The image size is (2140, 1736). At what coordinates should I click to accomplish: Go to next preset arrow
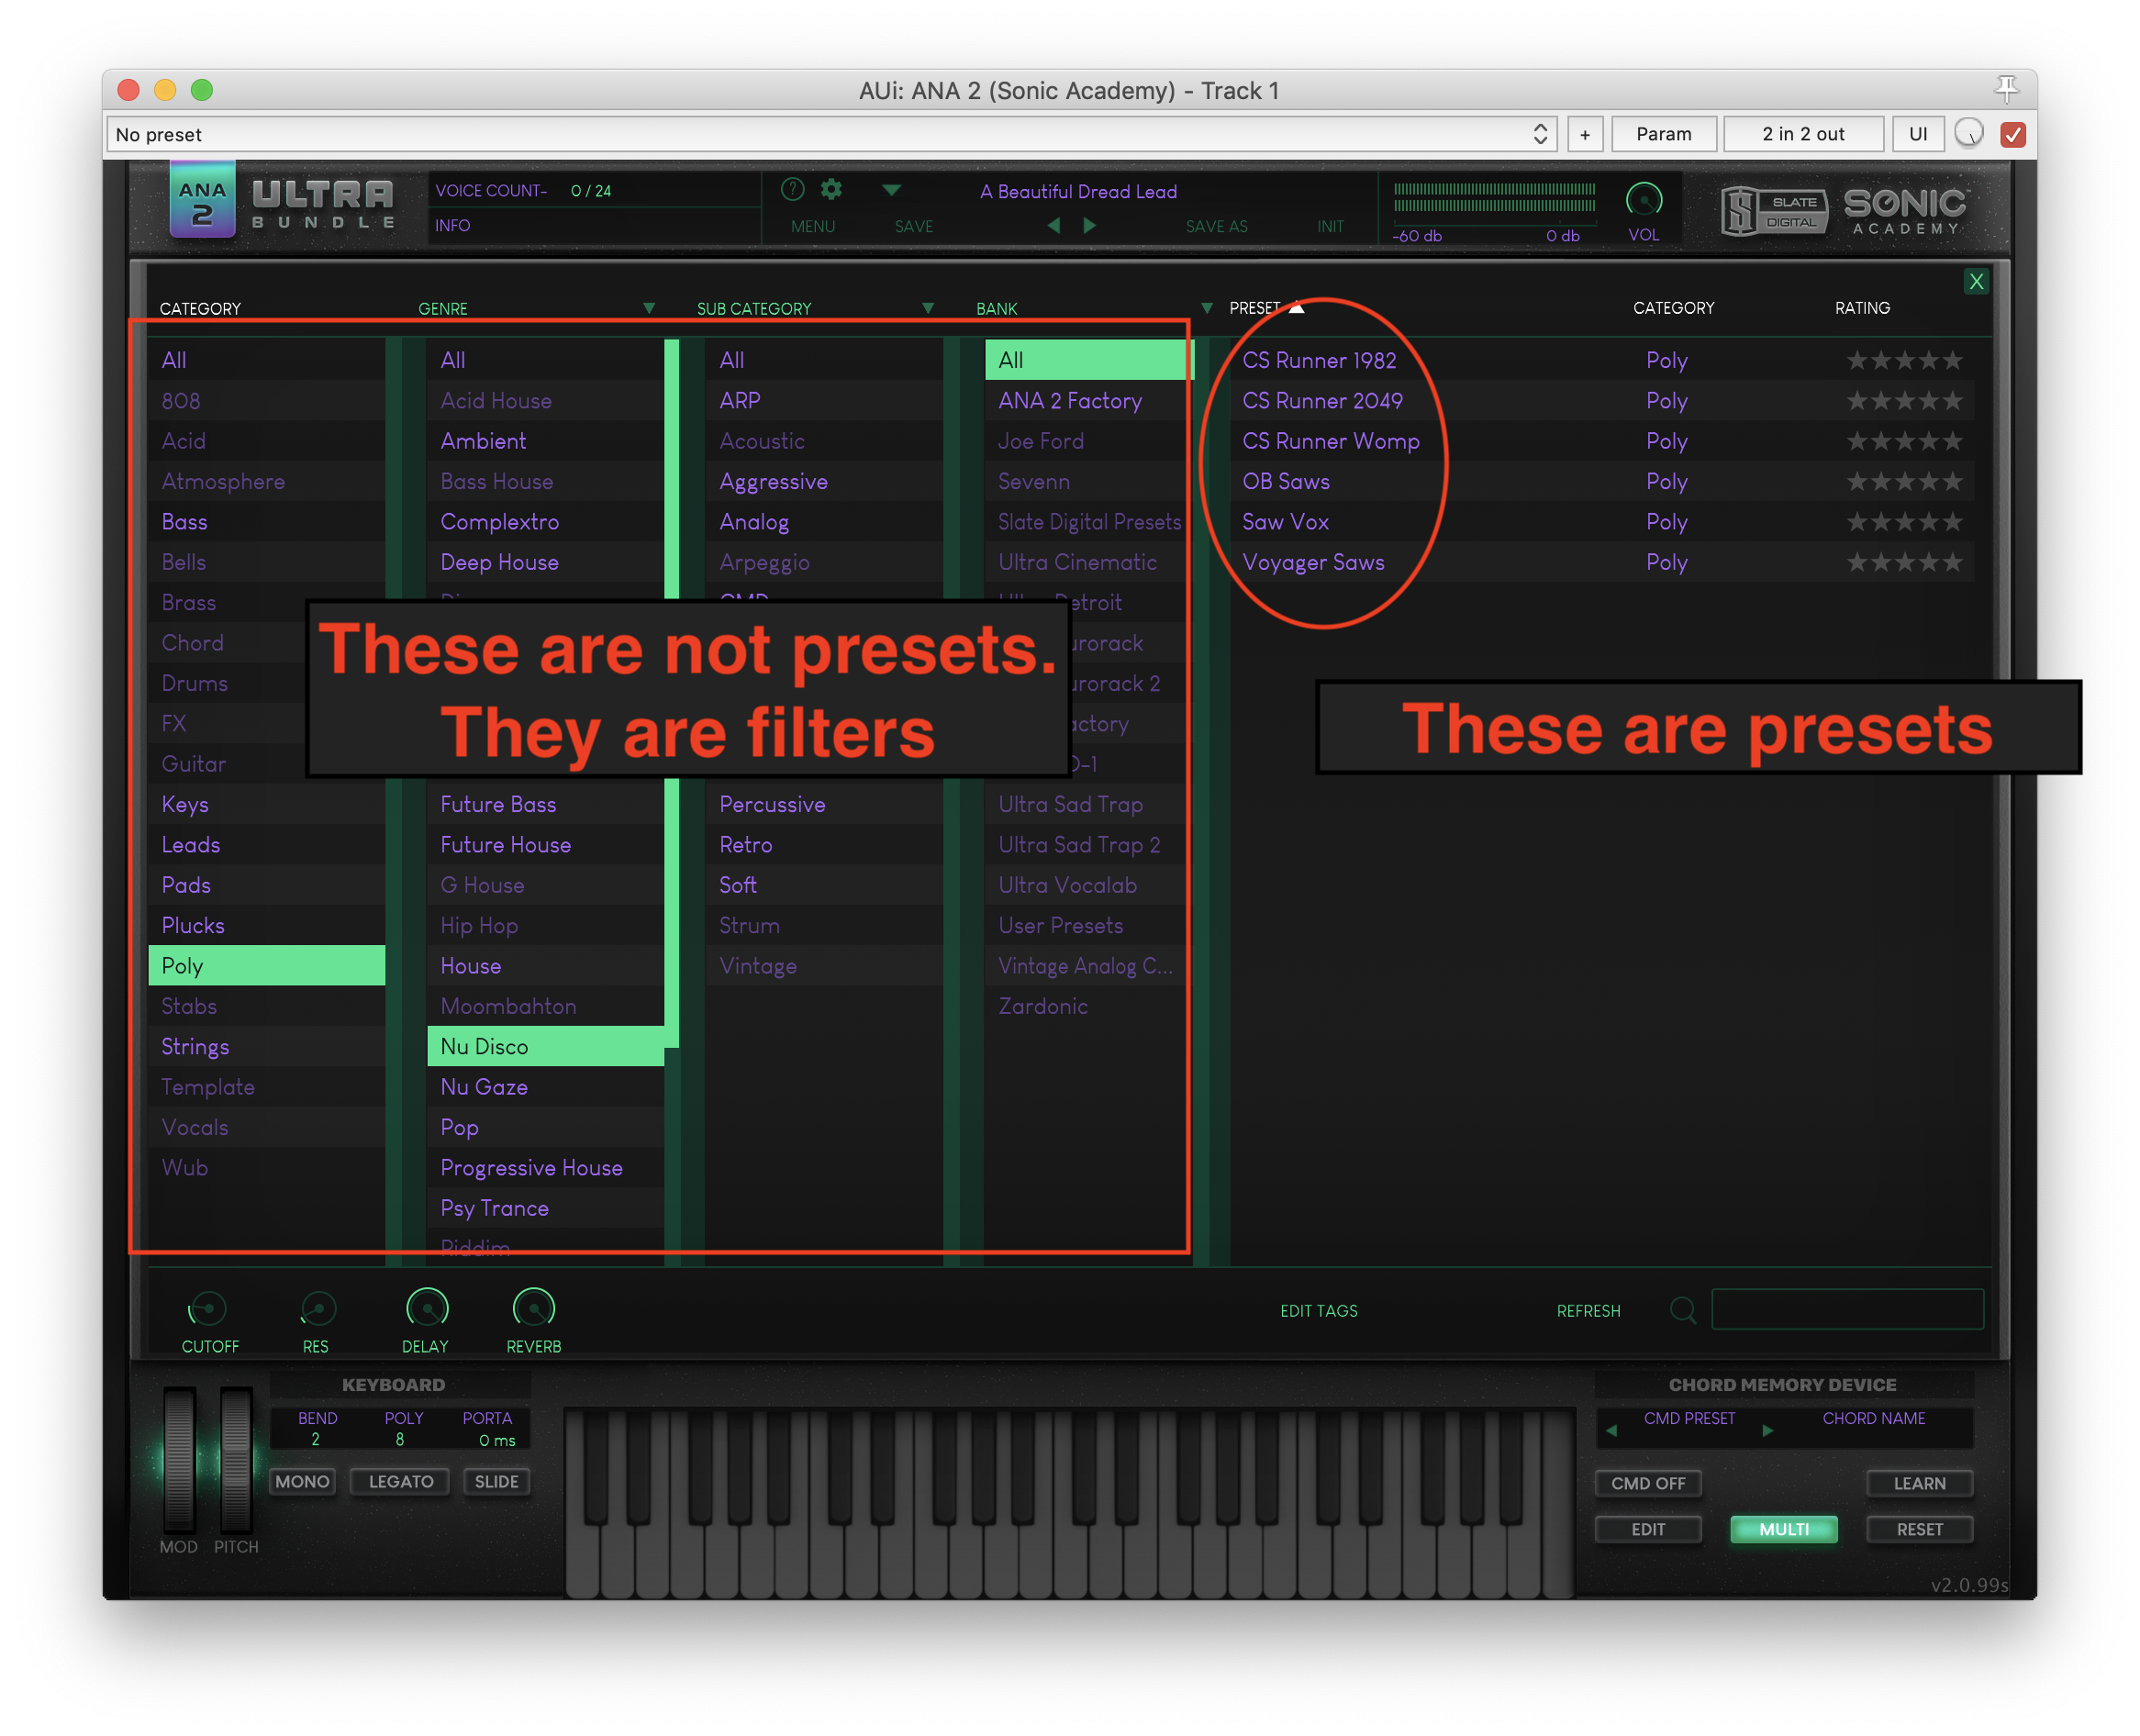tap(1090, 226)
